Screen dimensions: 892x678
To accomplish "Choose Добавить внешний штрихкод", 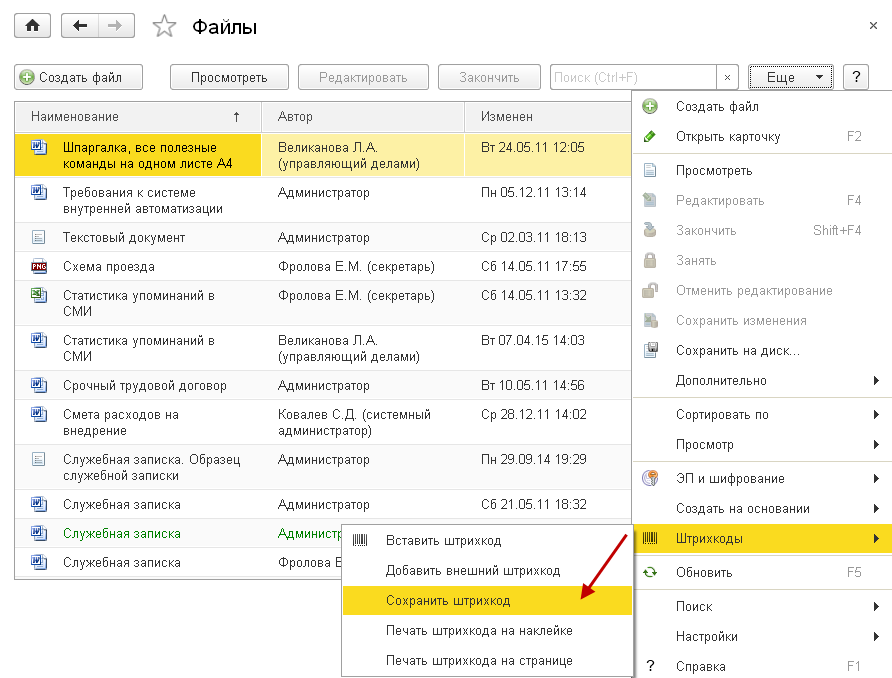I will click(473, 571).
